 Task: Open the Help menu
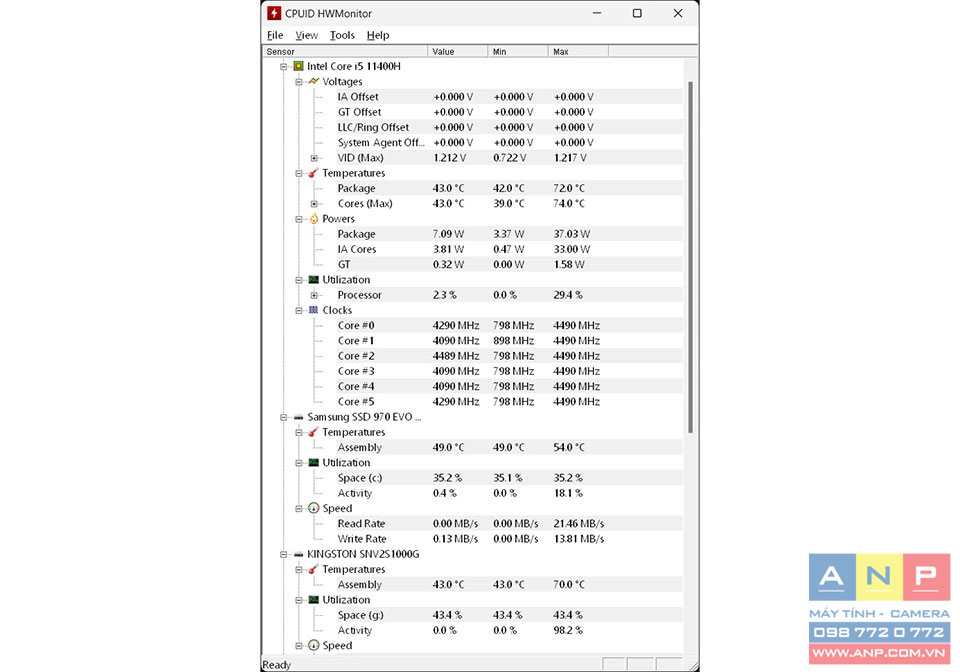[378, 35]
